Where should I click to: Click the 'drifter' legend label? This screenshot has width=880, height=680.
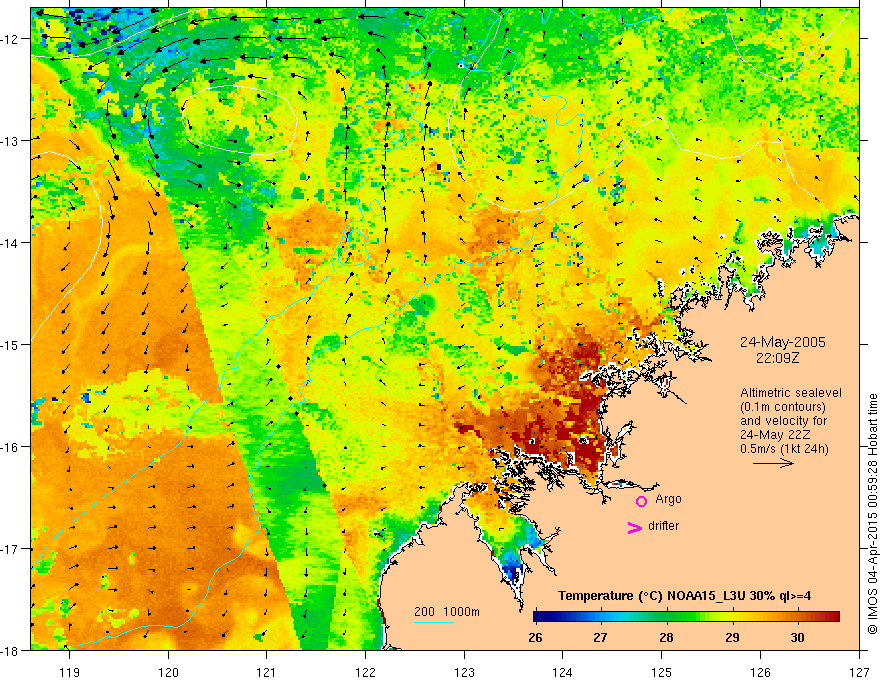pyautogui.click(x=663, y=526)
